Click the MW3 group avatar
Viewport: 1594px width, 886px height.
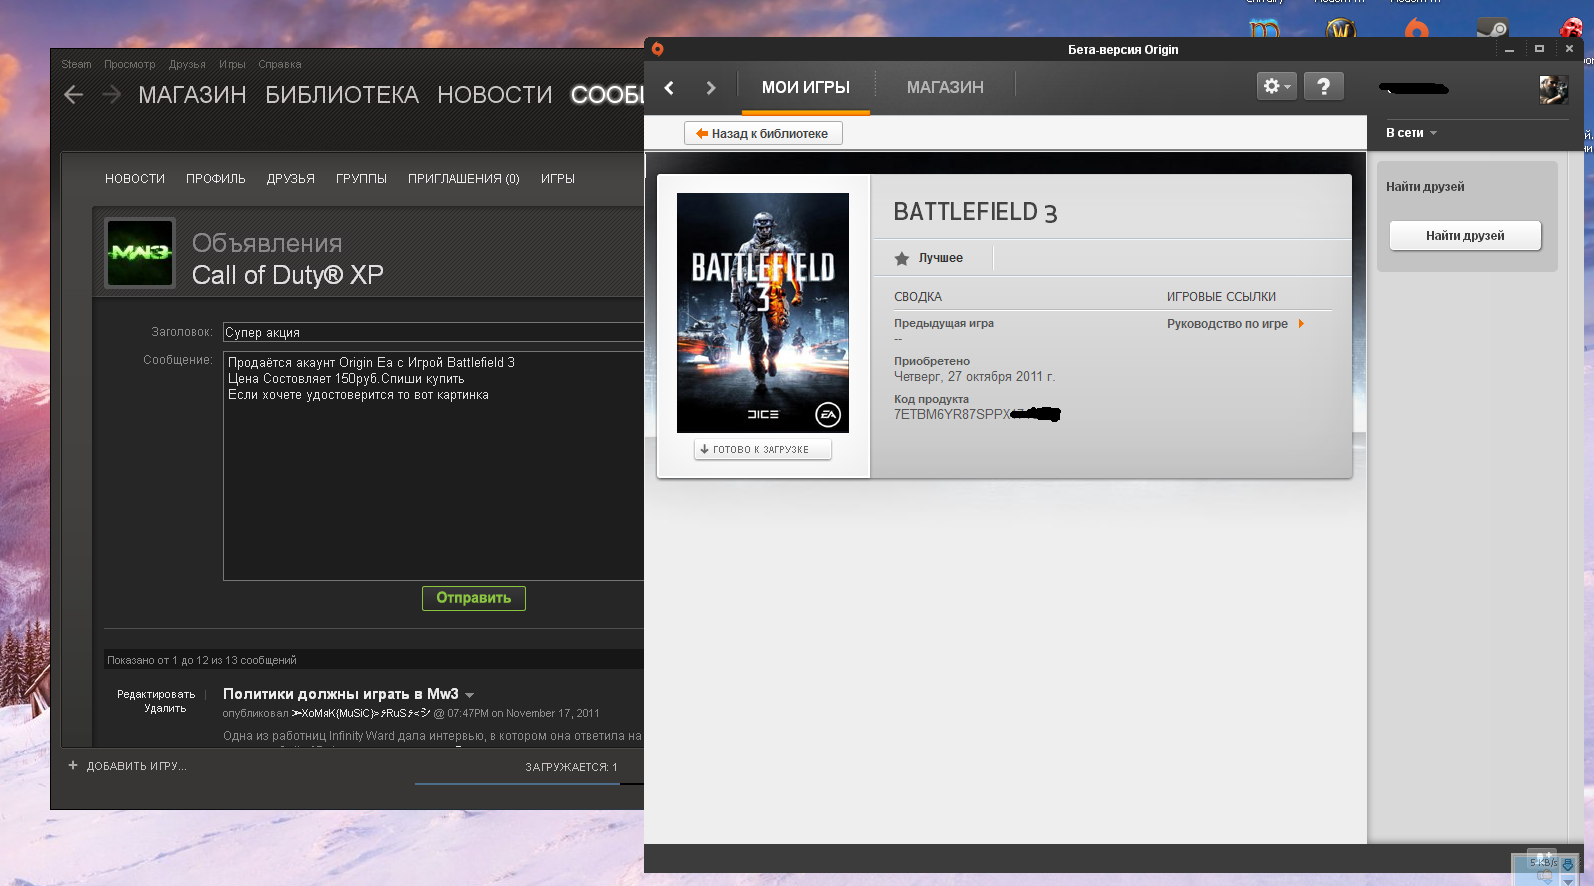click(x=140, y=252)
